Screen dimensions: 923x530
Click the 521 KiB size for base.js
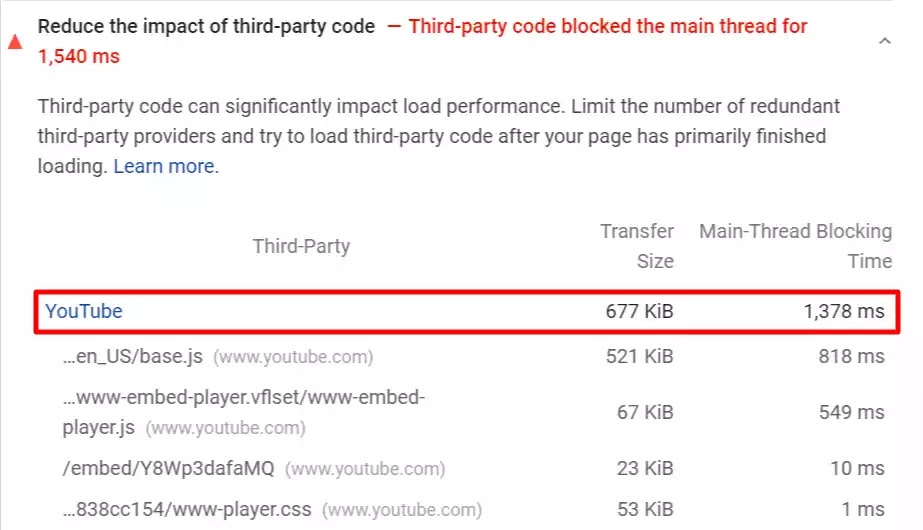(640, 356)
